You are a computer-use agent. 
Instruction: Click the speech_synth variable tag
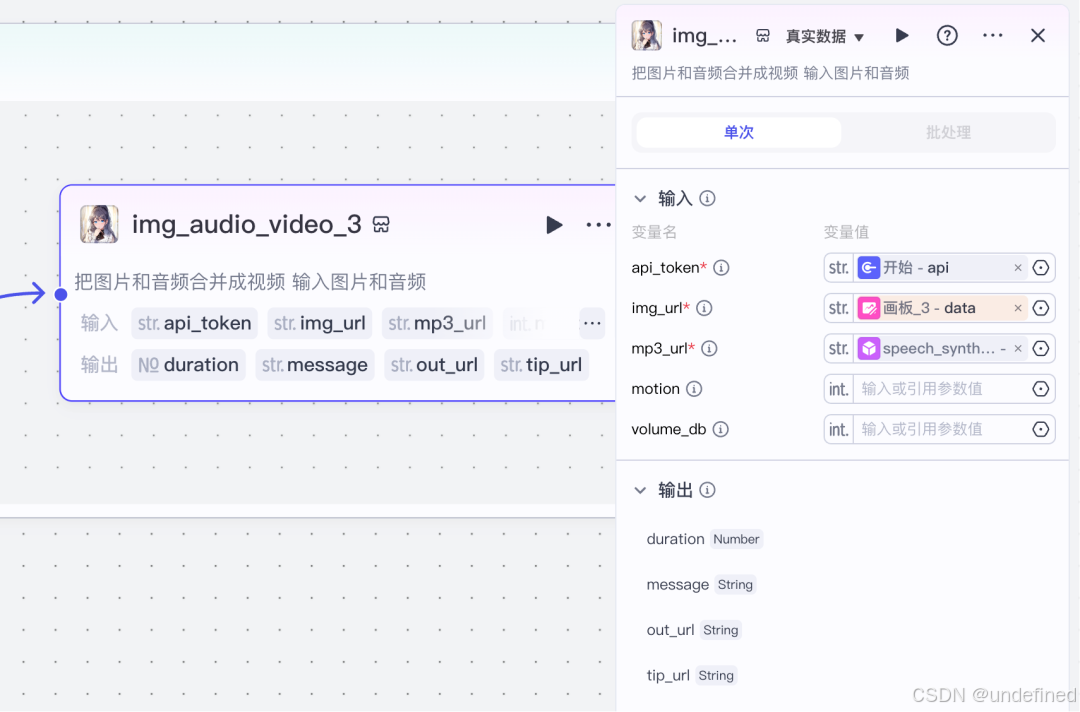point(942,349)
